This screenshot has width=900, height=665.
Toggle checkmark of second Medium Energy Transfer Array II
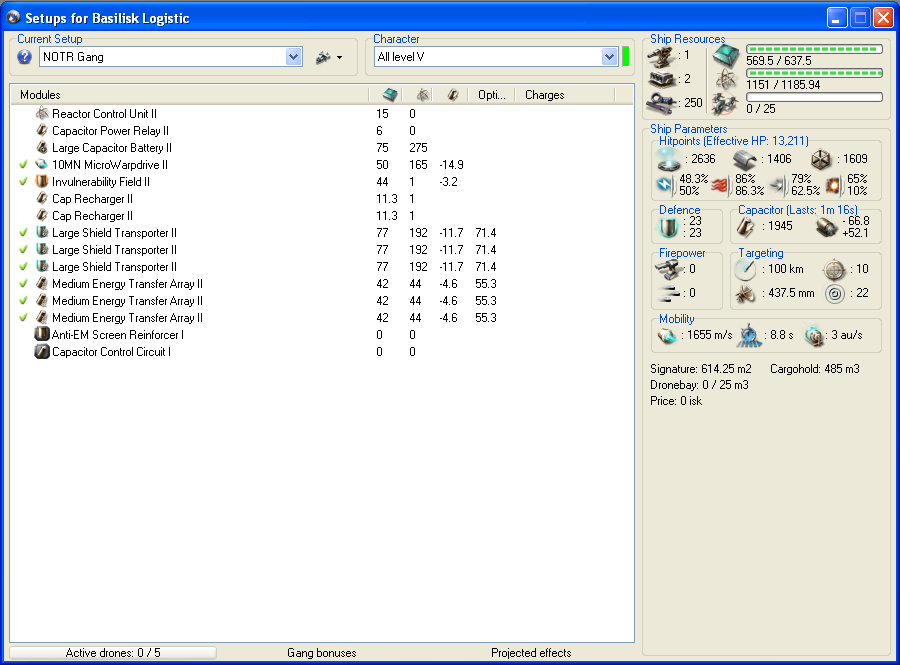tap(23, 301)
